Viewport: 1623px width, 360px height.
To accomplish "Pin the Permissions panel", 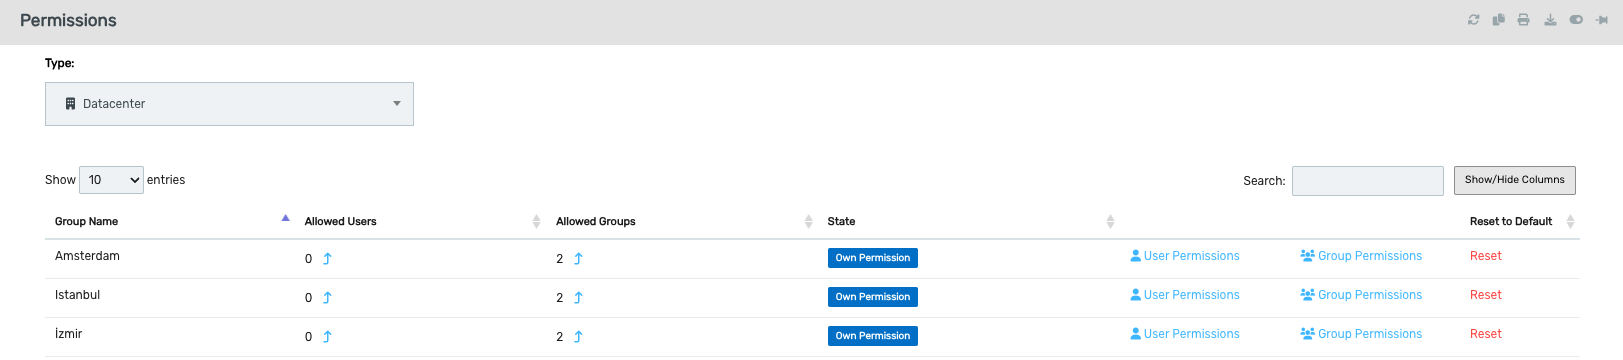I will tap(1601, 20).
